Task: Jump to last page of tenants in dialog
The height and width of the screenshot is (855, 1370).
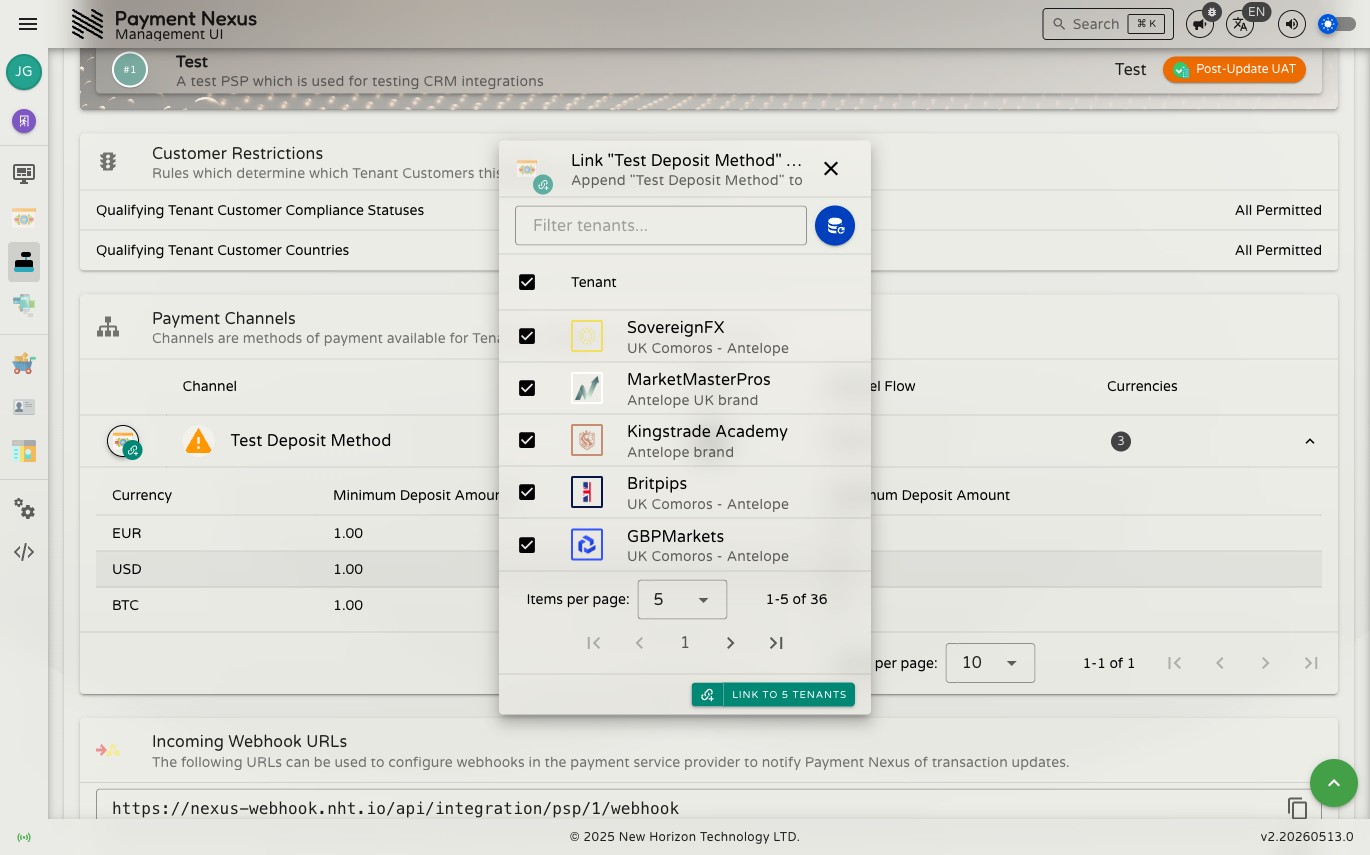Action: pyautogui.click(x=776, y=643)
